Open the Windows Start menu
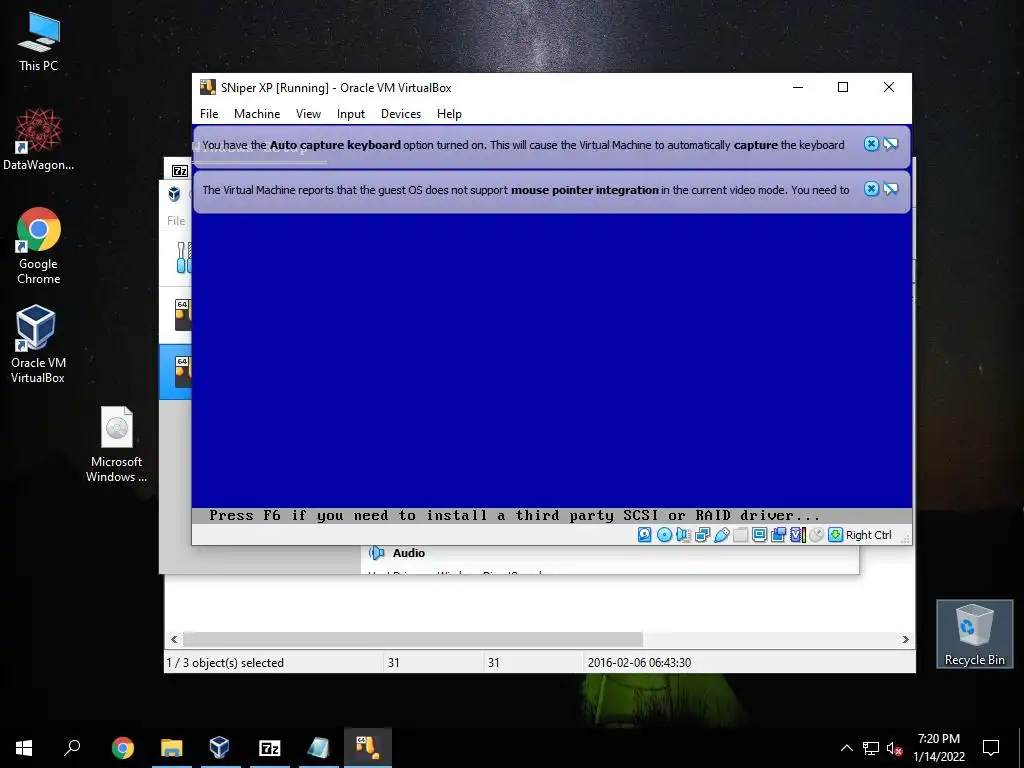The image size is (1024, 768). pyautogui.click(x=24, y=748)
